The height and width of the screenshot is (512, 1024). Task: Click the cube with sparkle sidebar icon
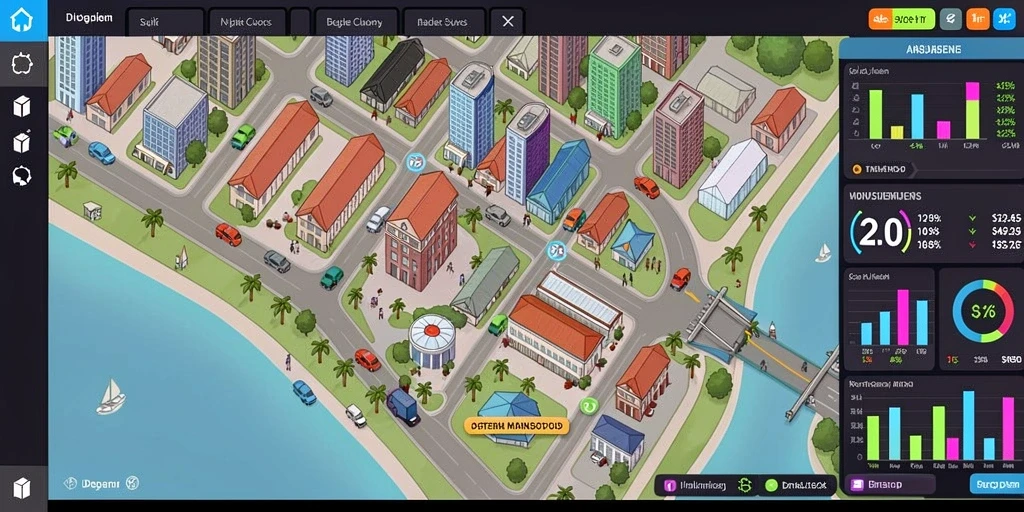22,141
